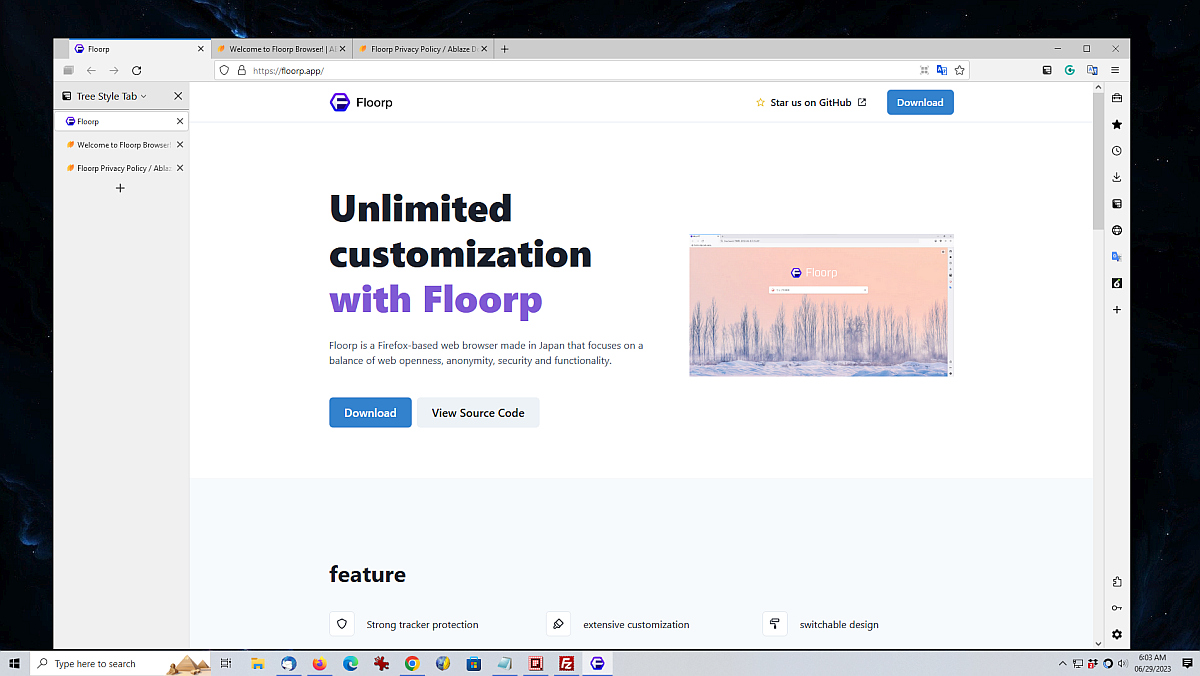Select Floorp Privacy Policy sidebar tree tab

coord(121,168)
